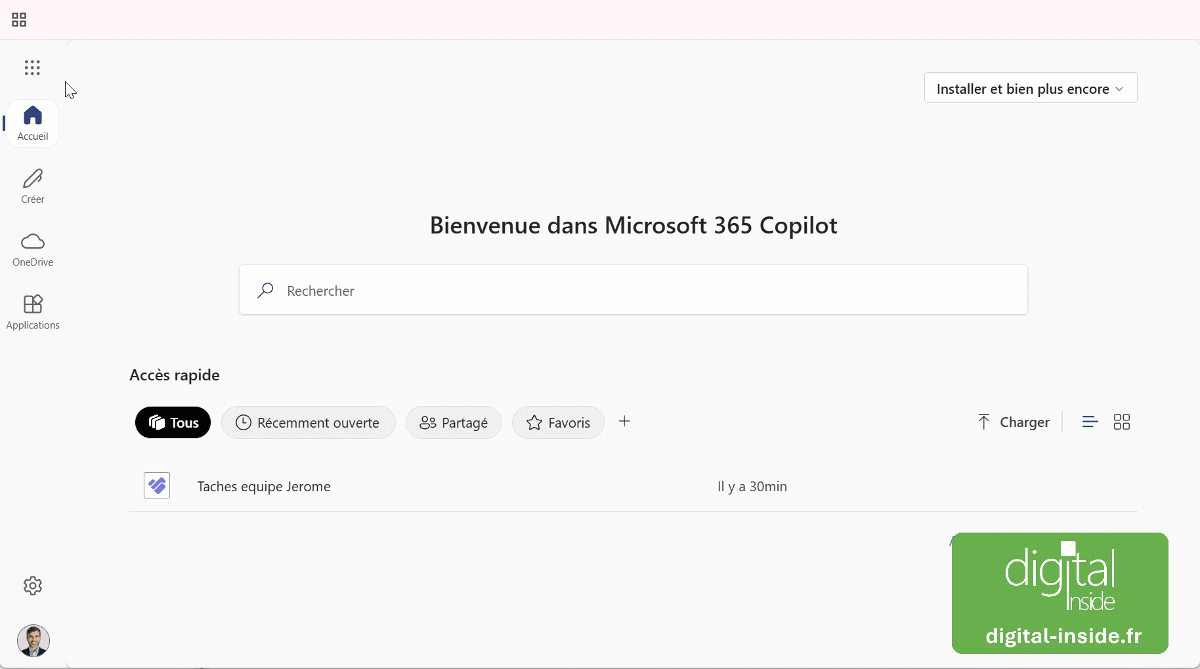Open the Applications sidebar icon
This screenshot has height=669, width=1200.
[32, 305]
